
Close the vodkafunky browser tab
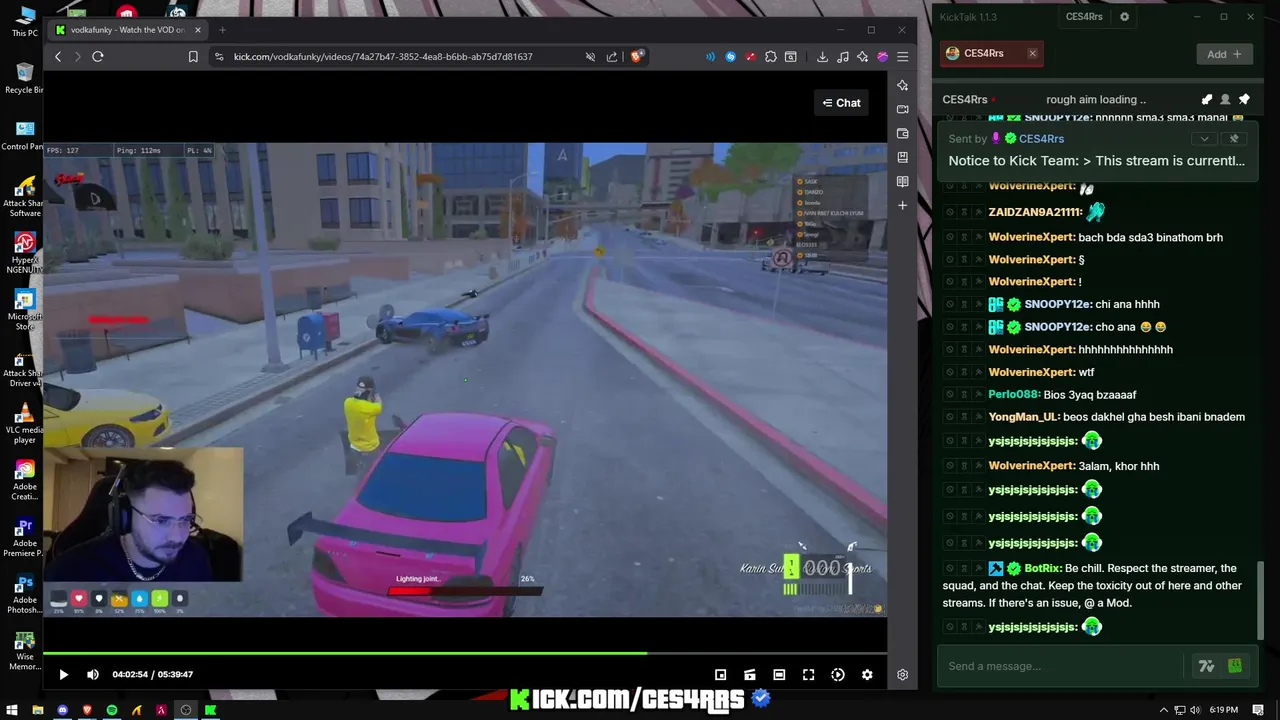197,30
